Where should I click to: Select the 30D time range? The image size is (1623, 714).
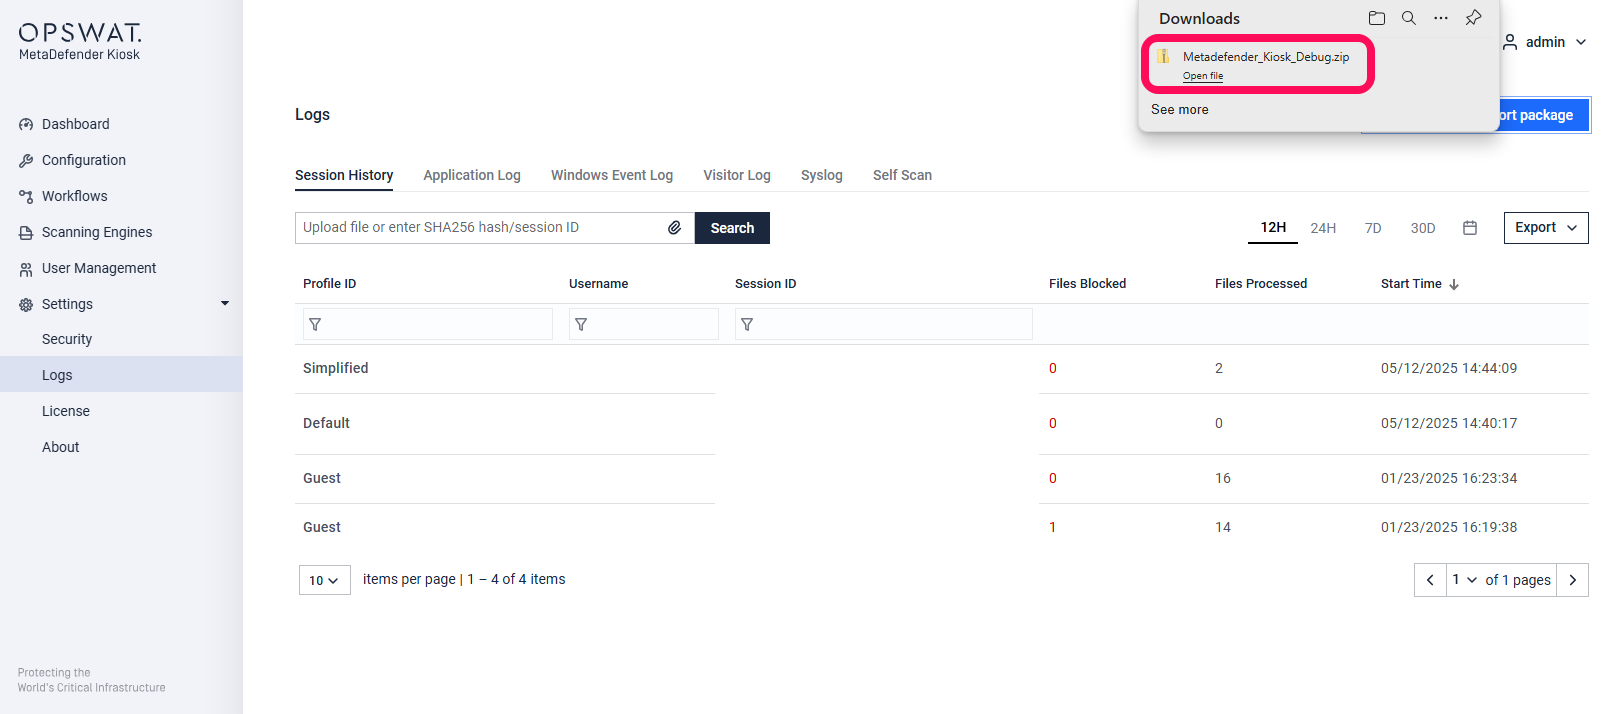[x=1423, y=228]
